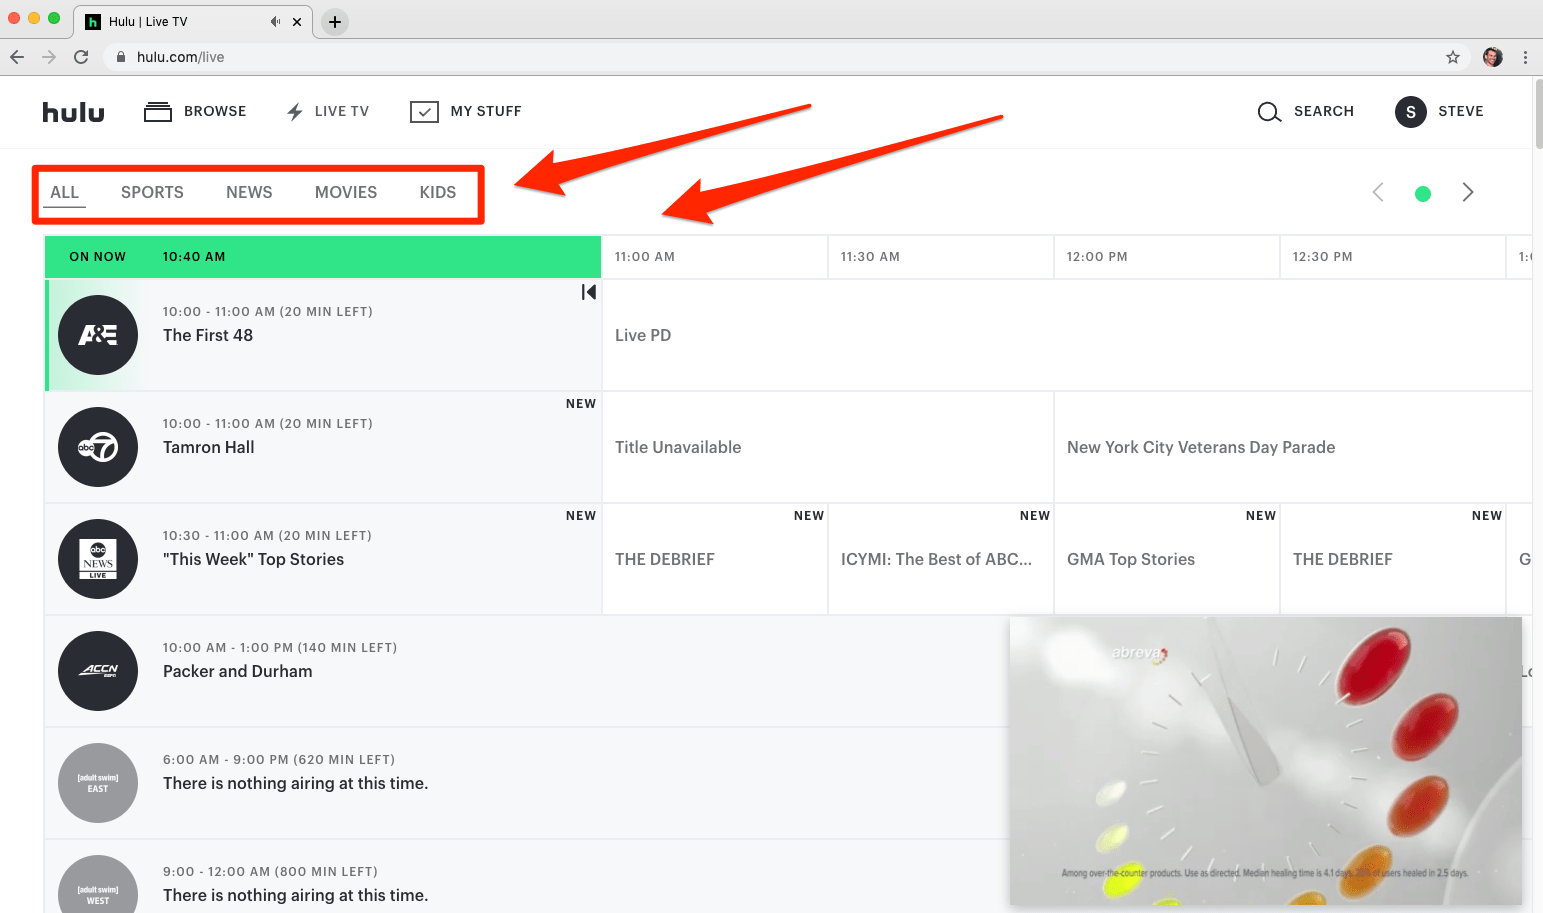Select the Hulu | Live TV browser tab
Image resolution: width=1543 pixels, height=913 pixels.
193,21
